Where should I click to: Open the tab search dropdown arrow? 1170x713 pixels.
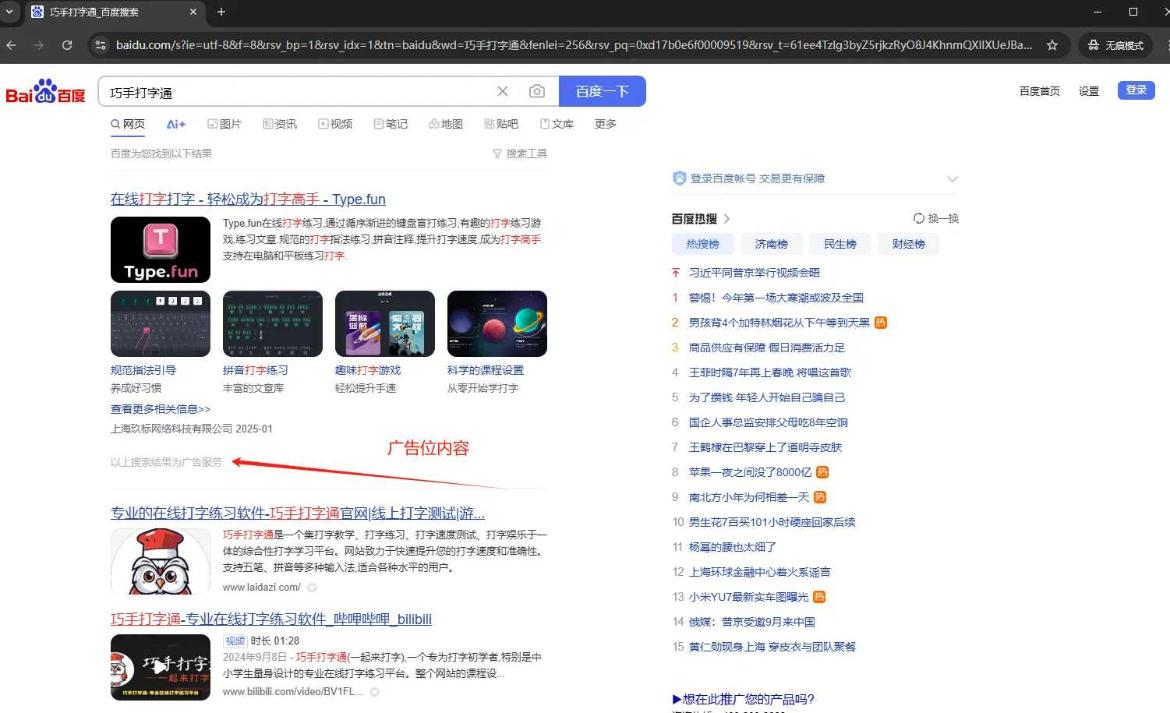tap(9, 12)
